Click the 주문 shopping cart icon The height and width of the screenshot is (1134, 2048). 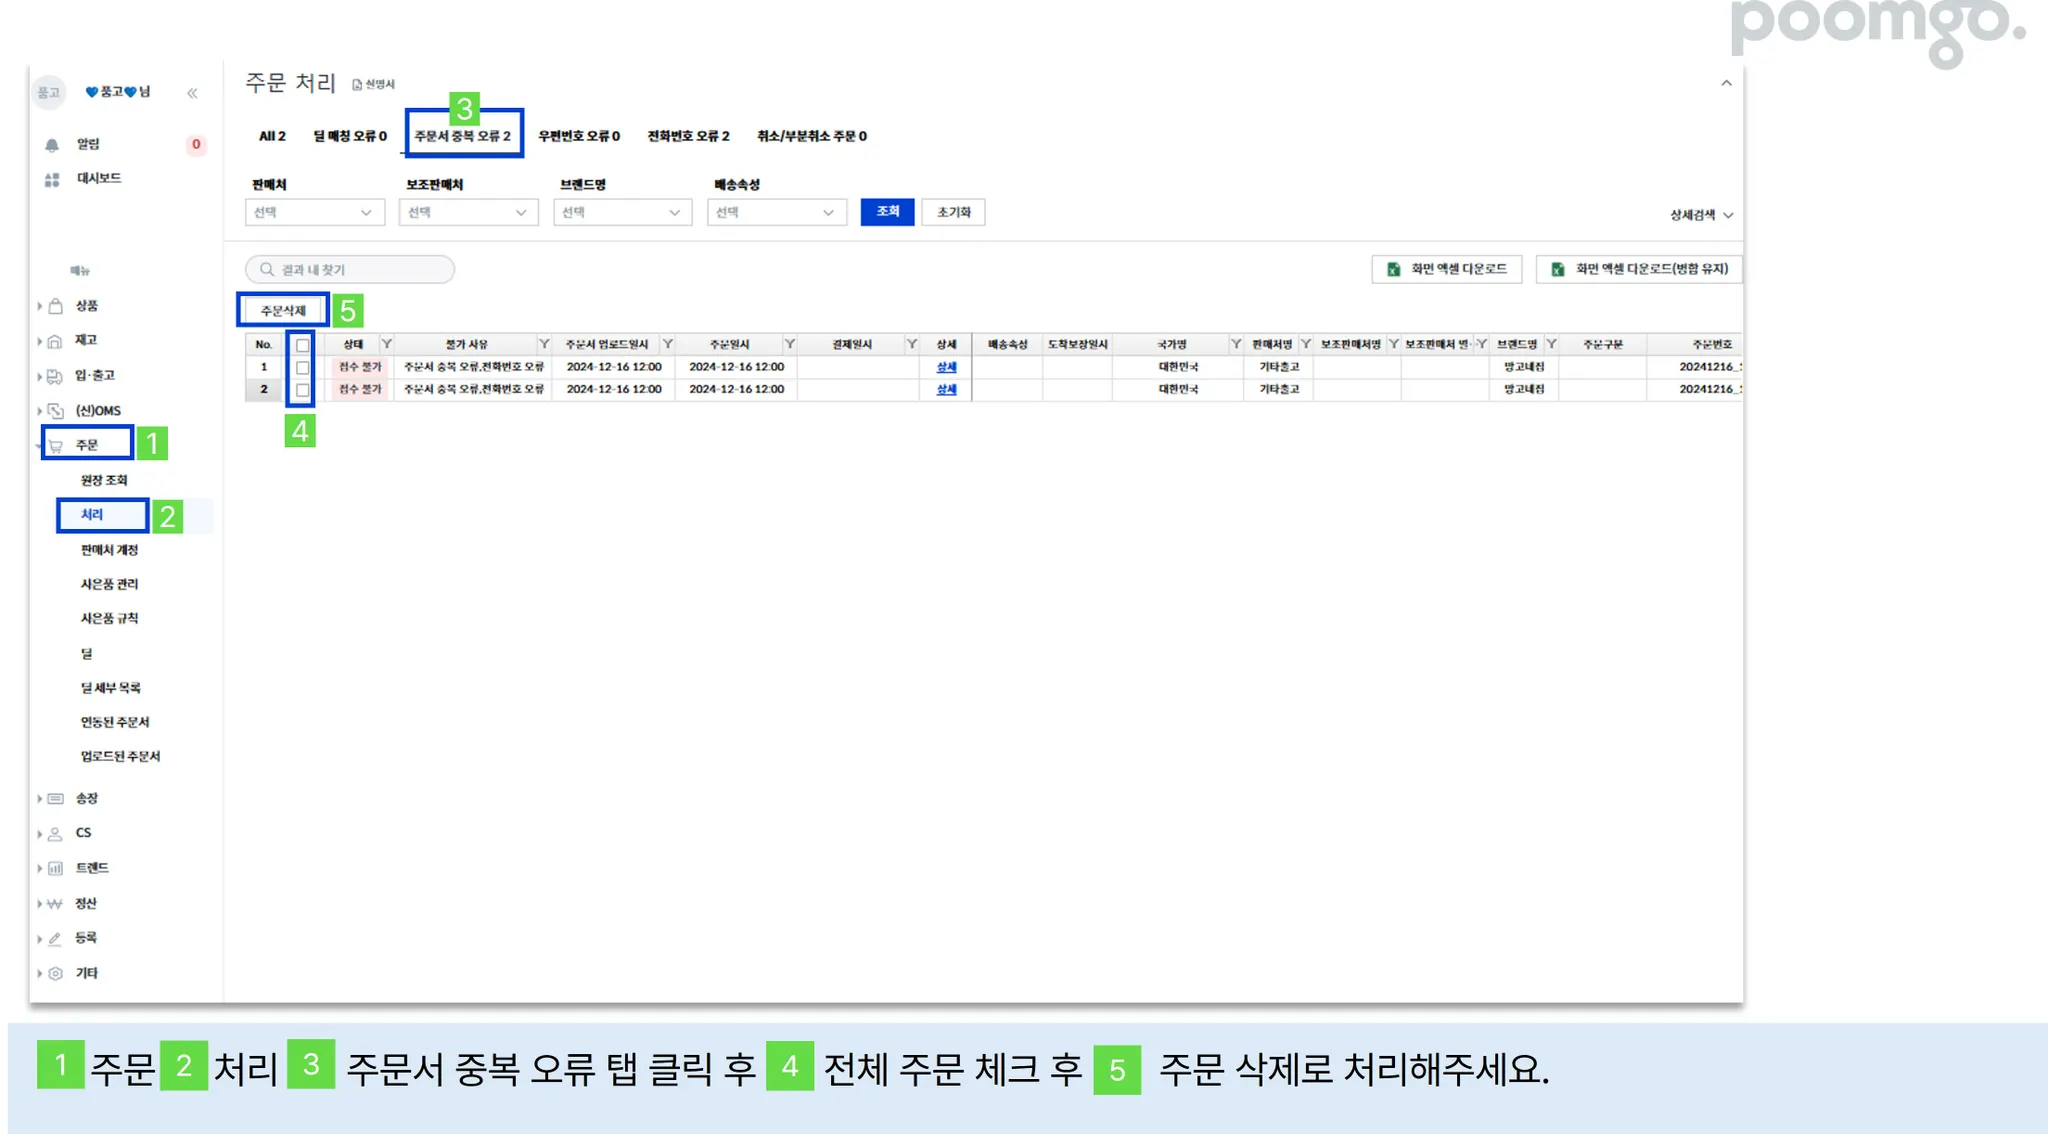click(57, 446)
